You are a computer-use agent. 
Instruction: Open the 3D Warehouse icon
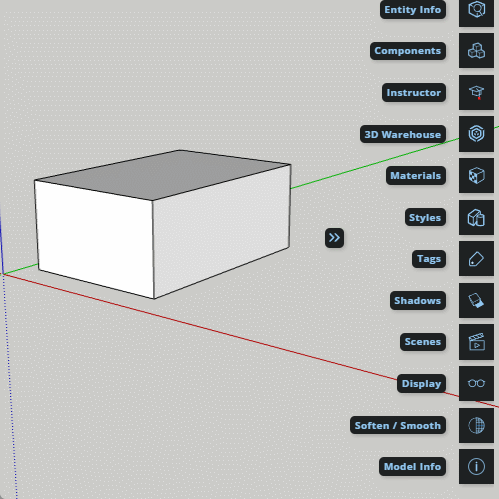click(476, 134)
